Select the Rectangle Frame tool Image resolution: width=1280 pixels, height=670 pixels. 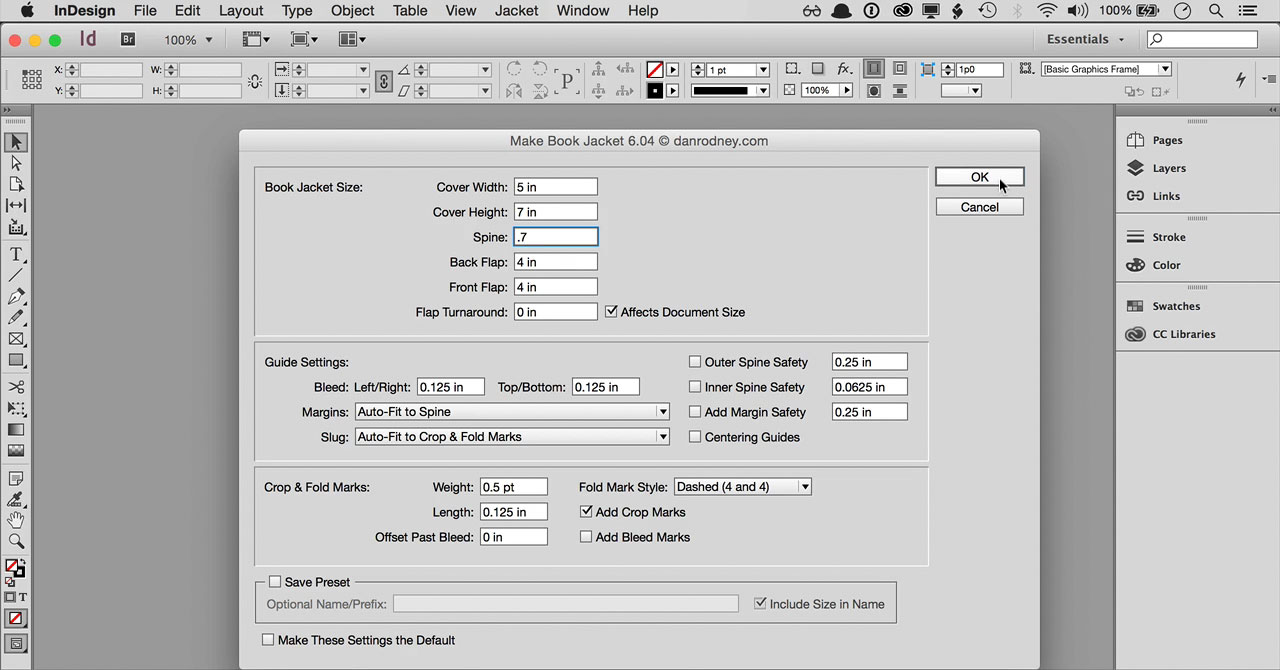click(x=16, y=339)
